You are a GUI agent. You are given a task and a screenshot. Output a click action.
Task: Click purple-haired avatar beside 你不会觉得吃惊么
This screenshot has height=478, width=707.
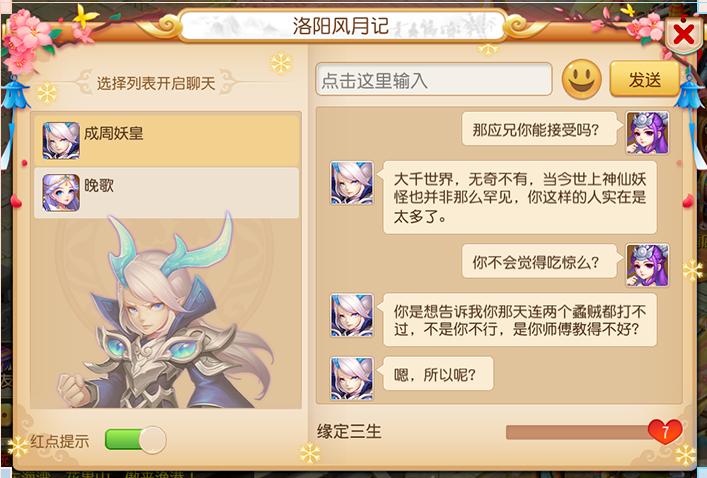(x=647, y=266)
